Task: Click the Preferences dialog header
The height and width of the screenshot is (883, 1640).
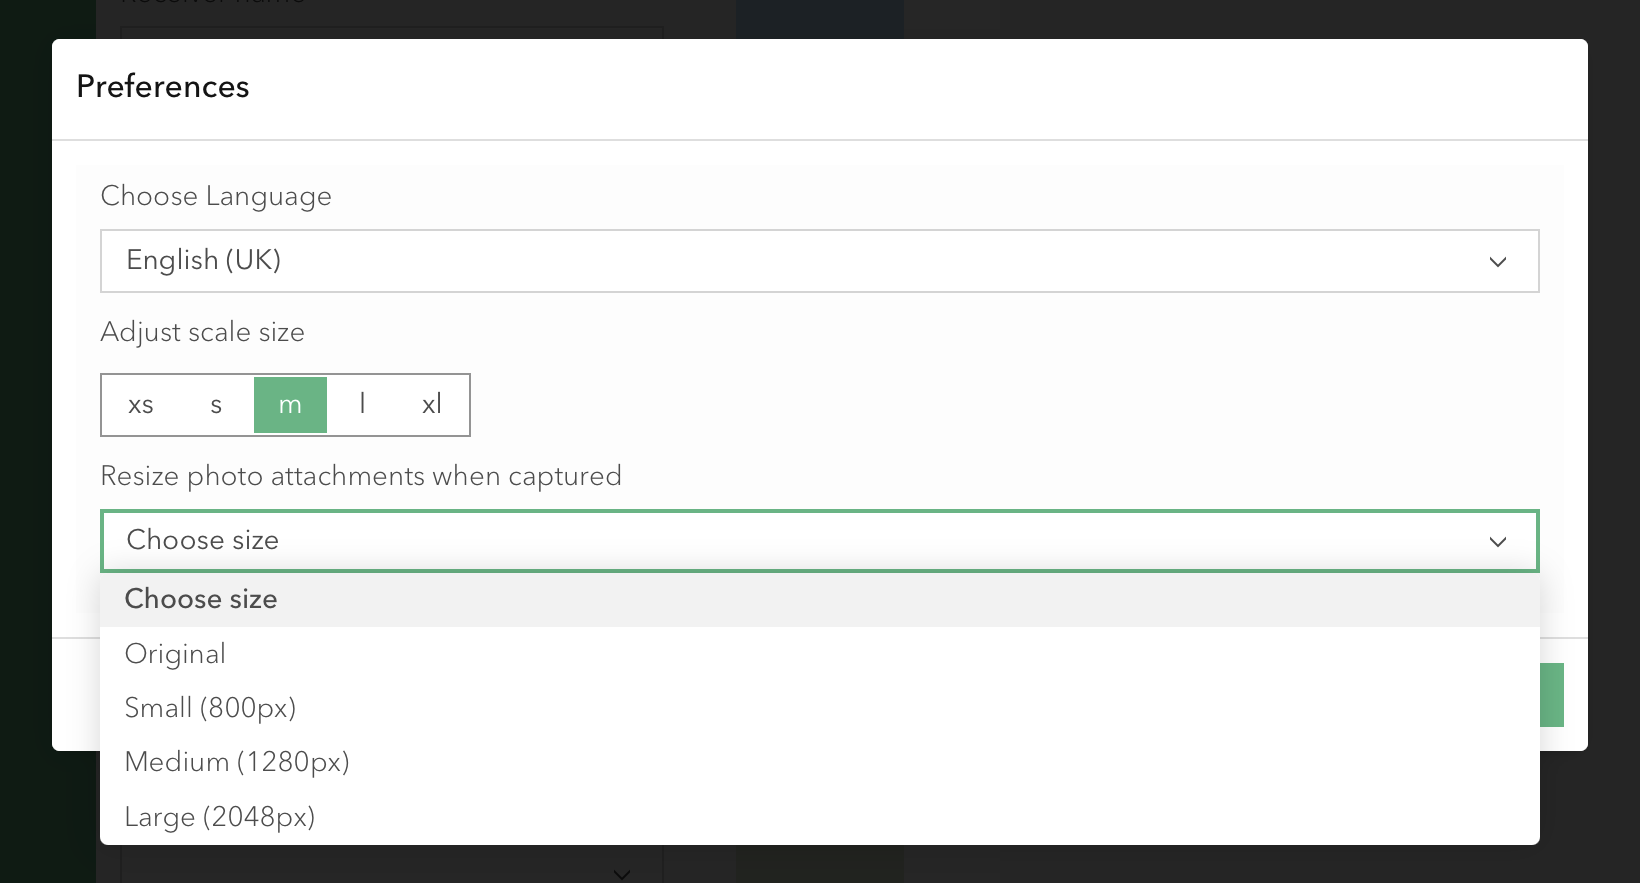Action: point(162,87)
